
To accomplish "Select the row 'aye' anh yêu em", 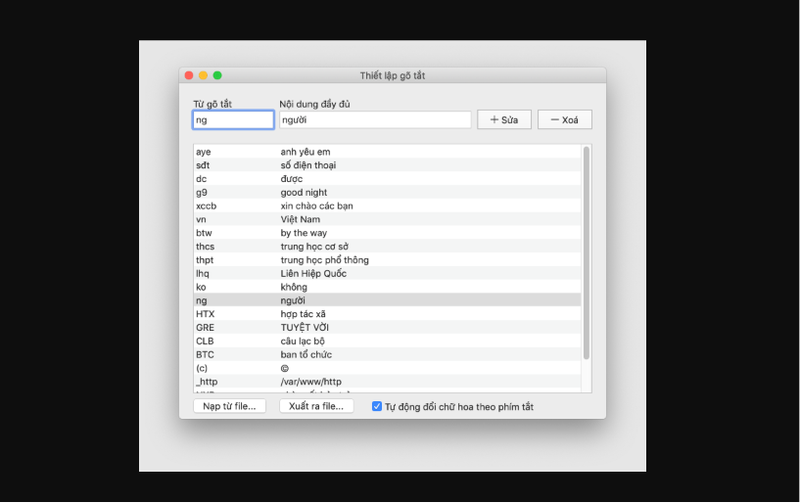I will pyautogui.click(x=387, y=152).
